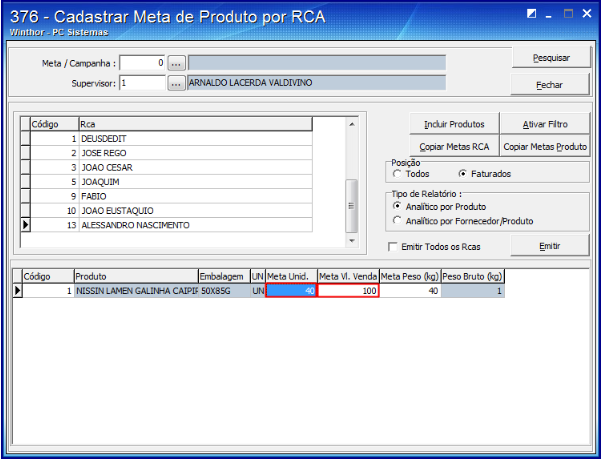Click Meta Vl. Venda cell with 100

tap(348, 291)
